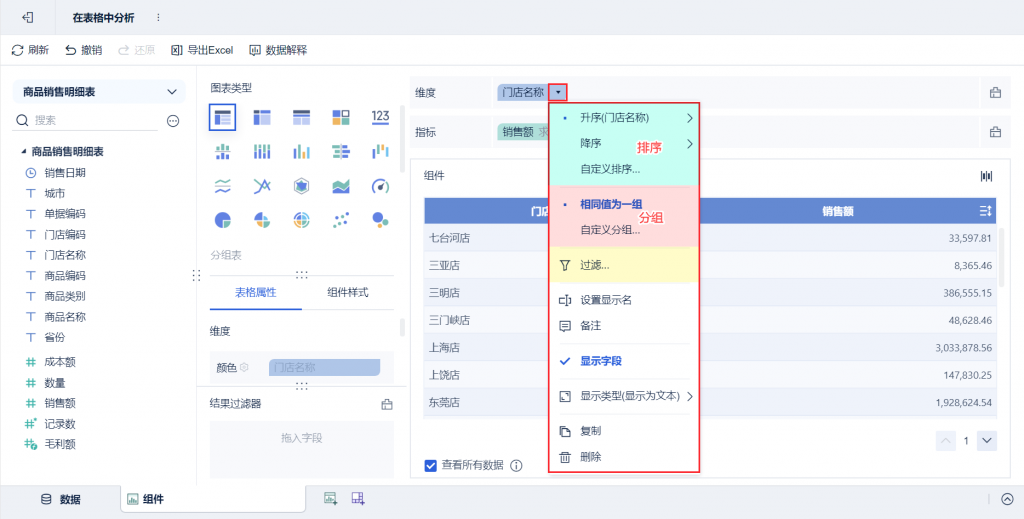Select the bubble chart icon
Viewport: 1024px width, 519px height.
380,220
